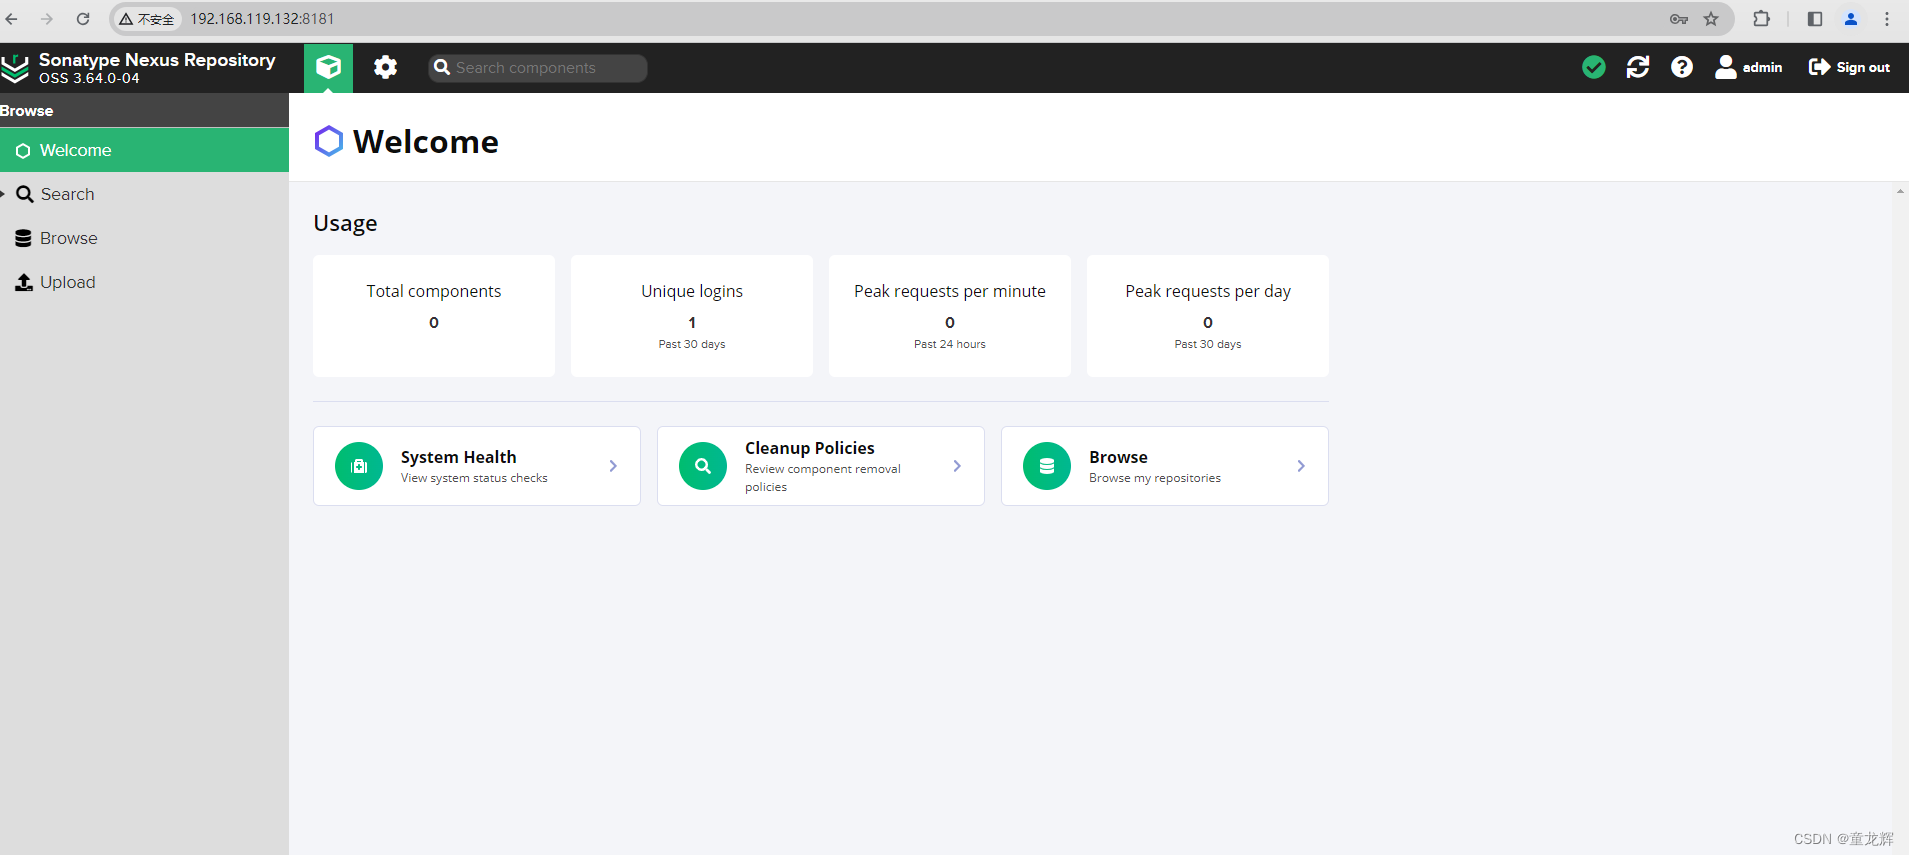The width and height of the screenshot is (1909, 855).
Task: Select Search in the sidebar
Action: click(x=144, y=194)
